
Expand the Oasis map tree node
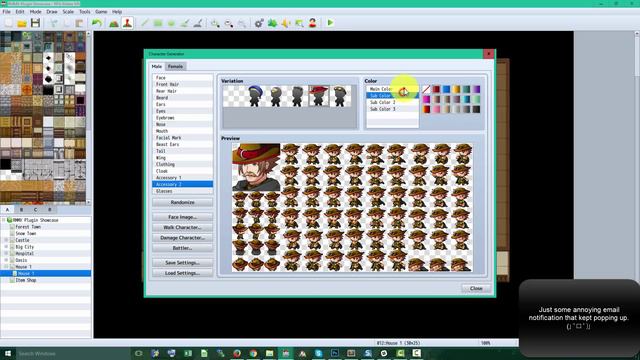click(6, 260)
